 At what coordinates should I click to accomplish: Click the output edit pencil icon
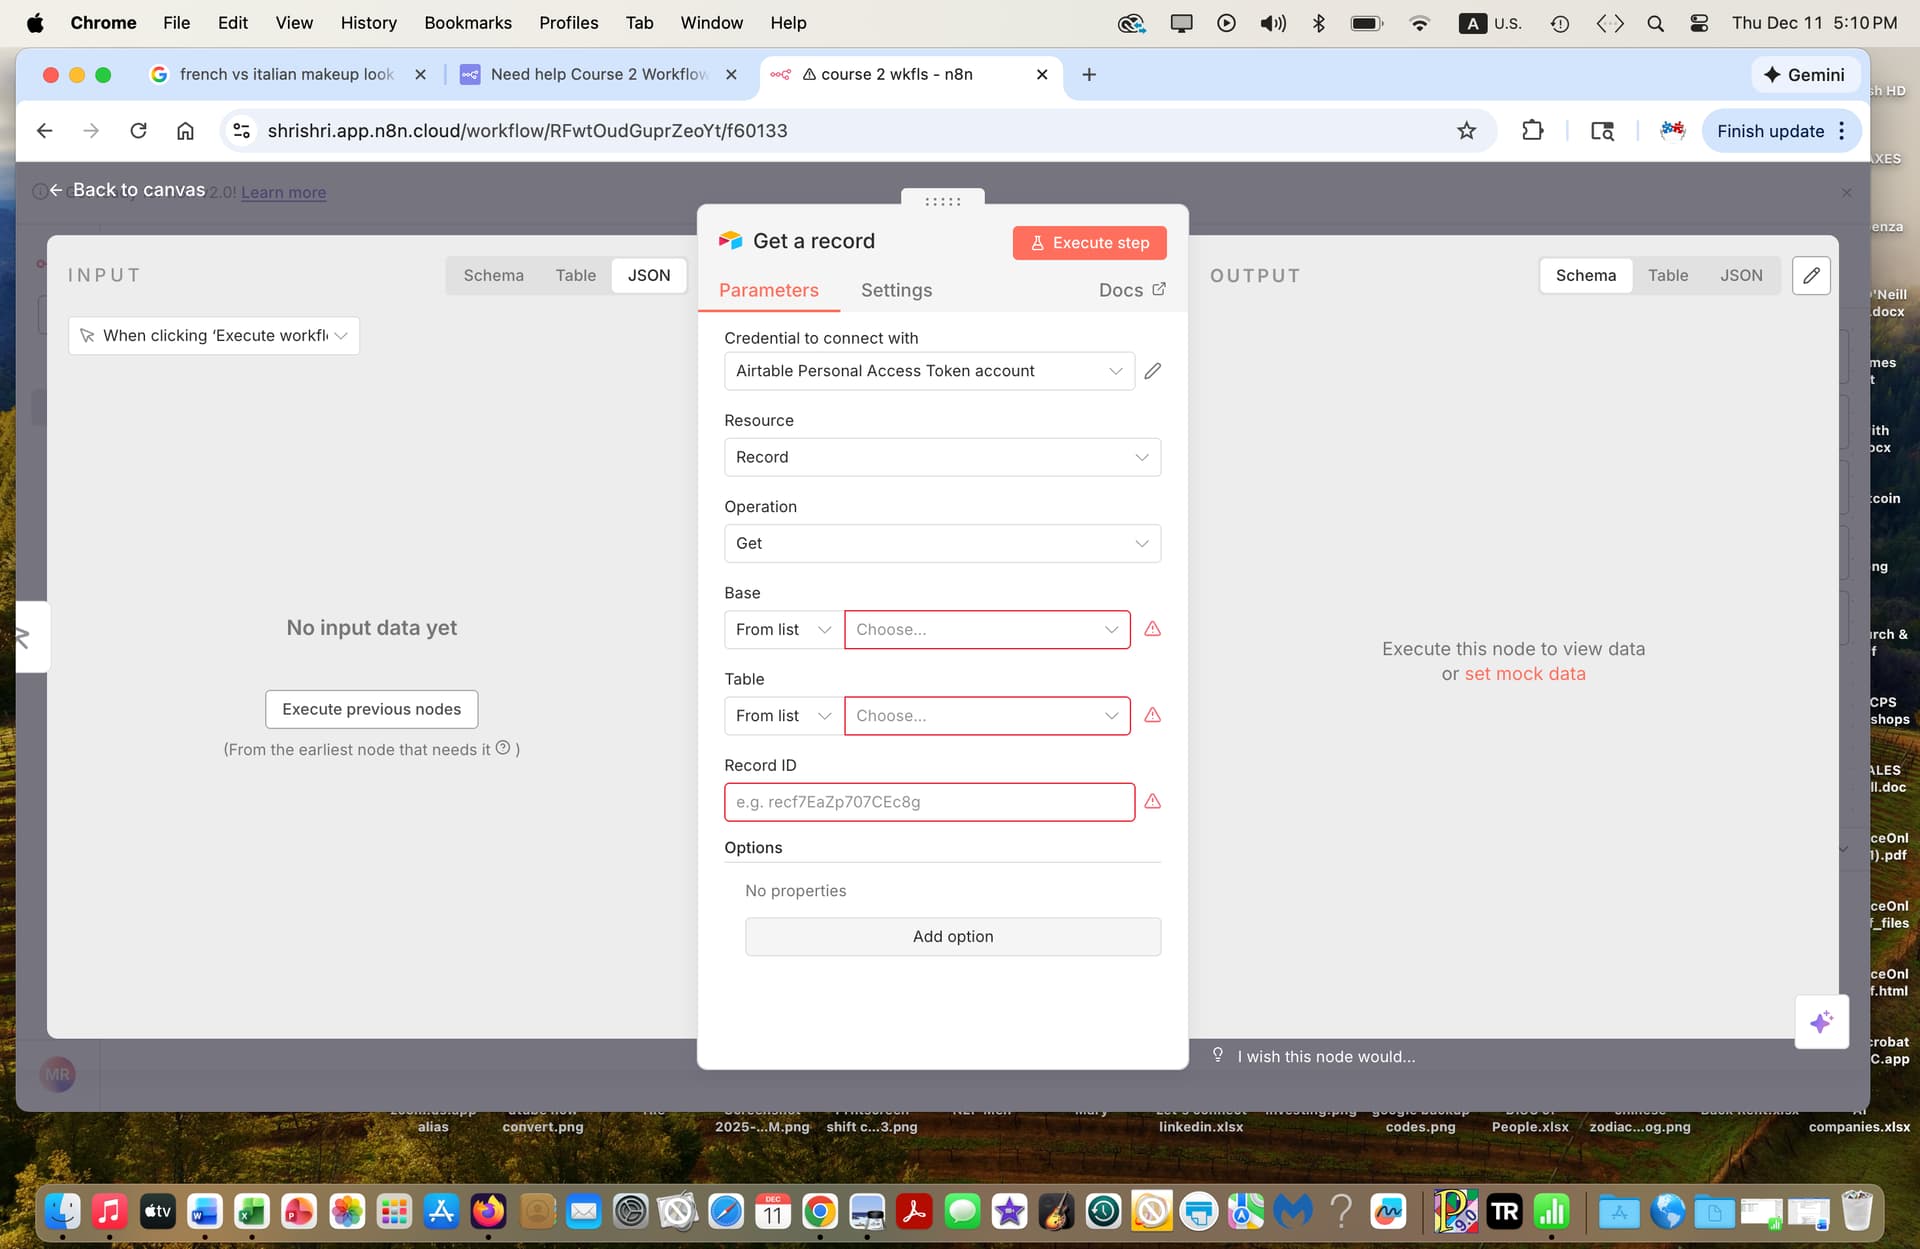pos(1811,275)
